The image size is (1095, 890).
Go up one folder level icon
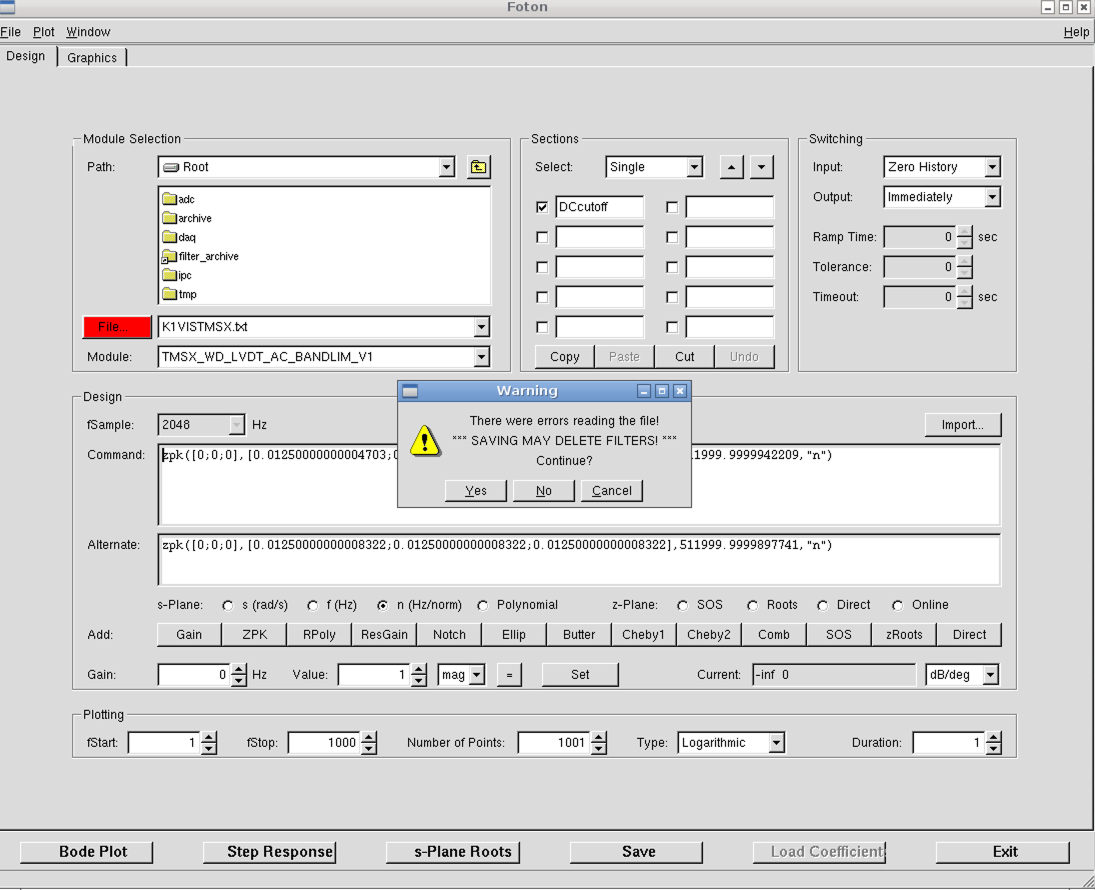pos(478,167)
